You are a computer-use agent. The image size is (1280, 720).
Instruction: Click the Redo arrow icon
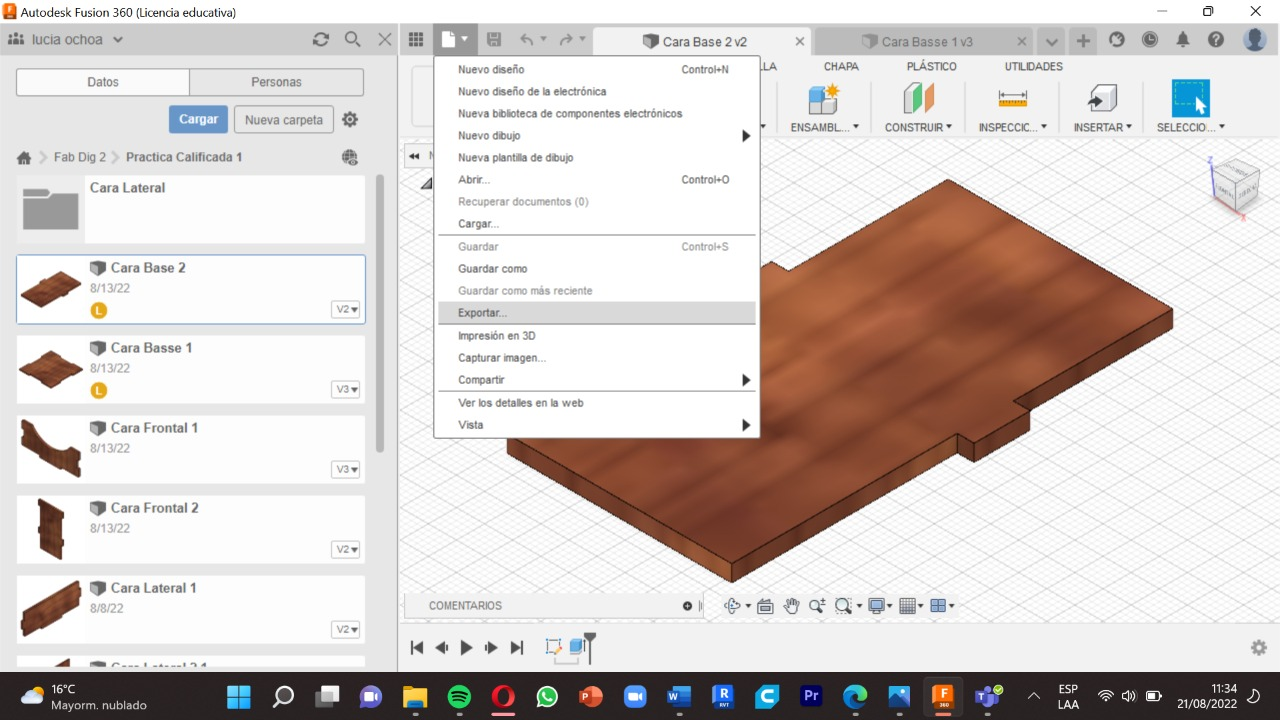pyautogui.click(x=566, y=40)
